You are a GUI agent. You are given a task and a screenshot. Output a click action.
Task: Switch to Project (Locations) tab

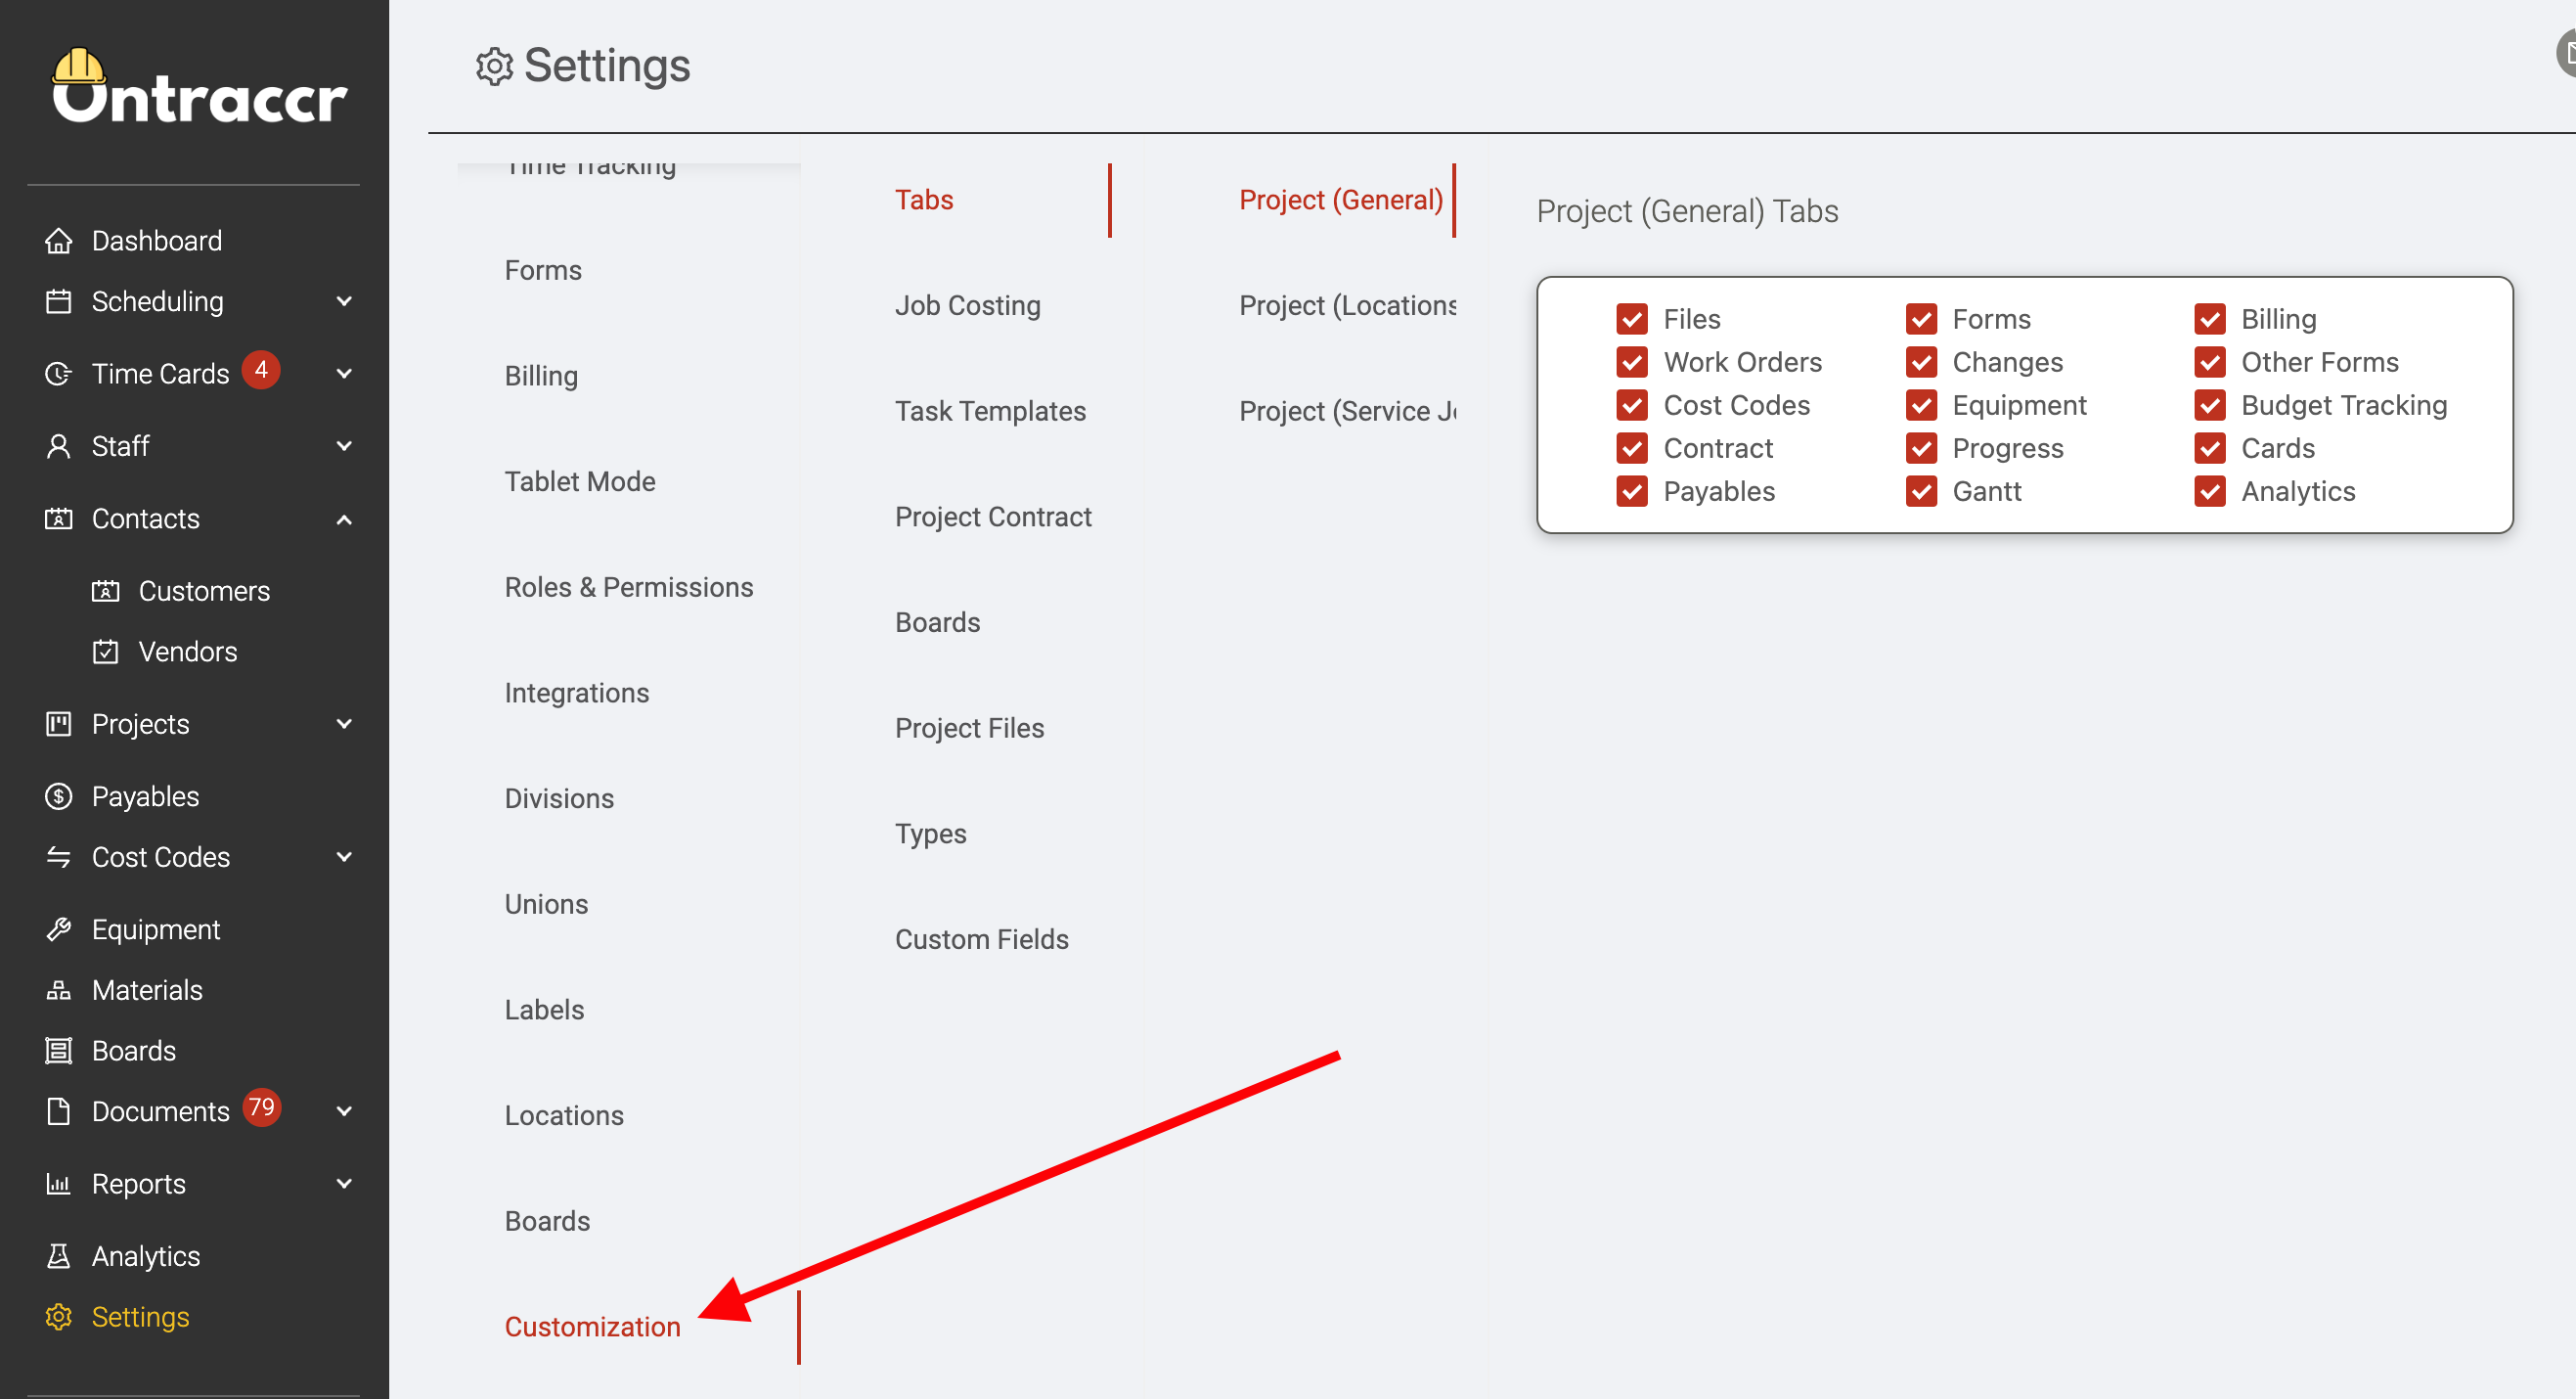coord(1348,306)
